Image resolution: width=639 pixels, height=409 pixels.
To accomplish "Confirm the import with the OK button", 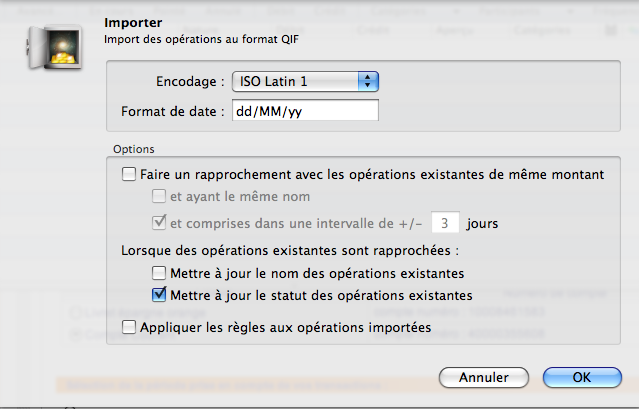I will tap(582, 377).
